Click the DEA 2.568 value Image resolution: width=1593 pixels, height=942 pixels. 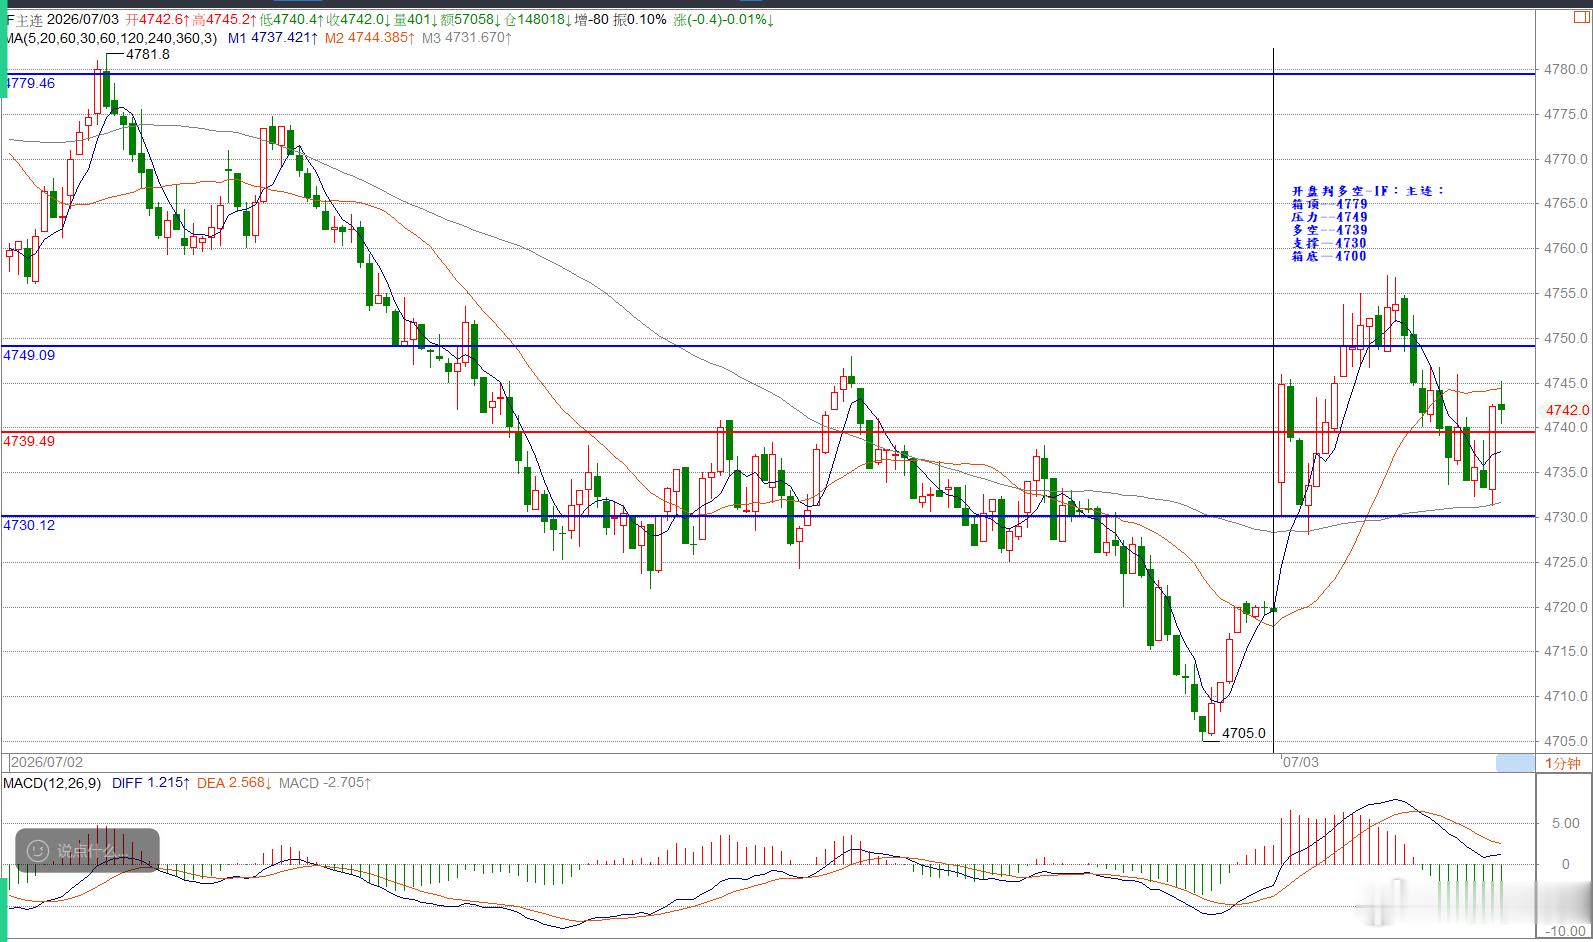coord(235,783)
